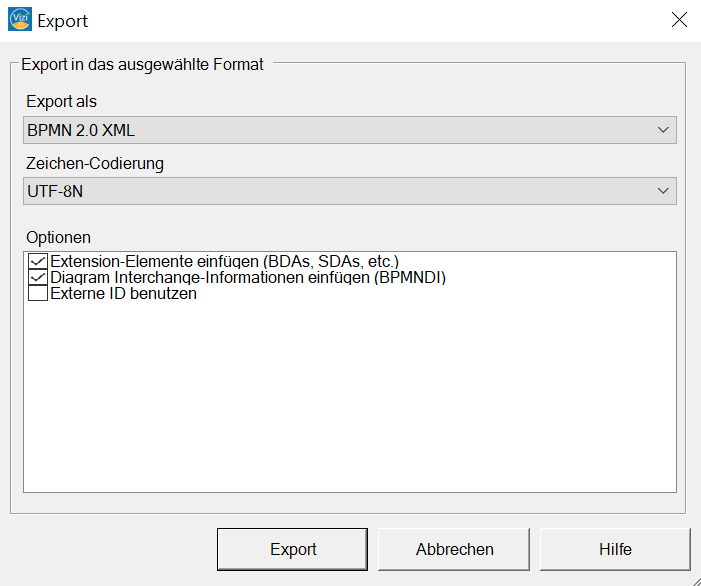Screen dimensions: 701x586
Task: Click the Optionen label
Action: click(59, 237)
